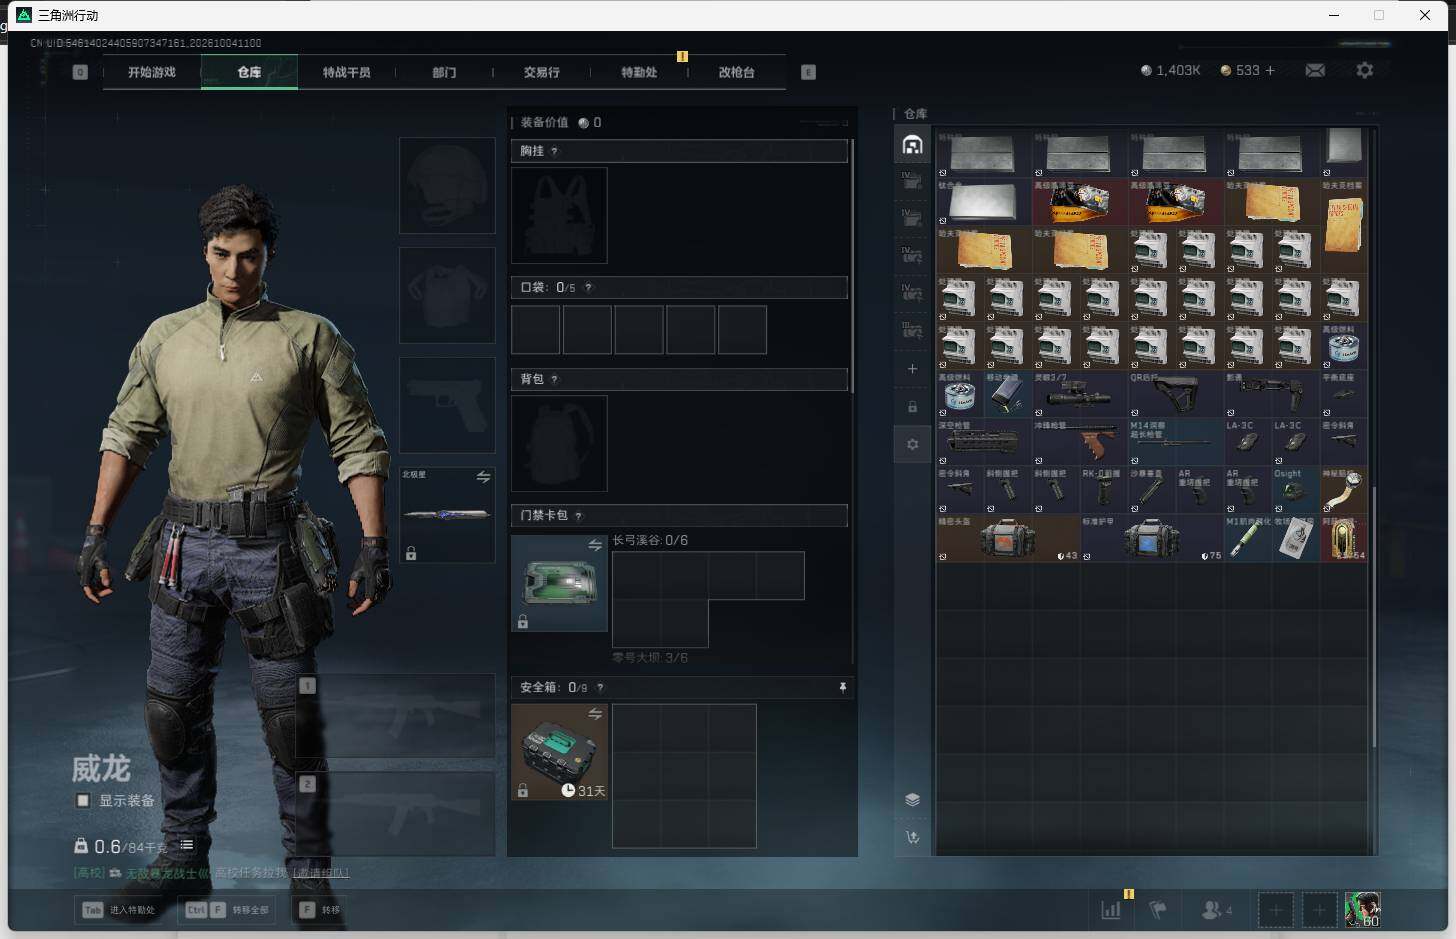The height and width of the screenshot is (939, 1456).
Task: Click the player avatar in bottom right
Action: pos(1362,909)
